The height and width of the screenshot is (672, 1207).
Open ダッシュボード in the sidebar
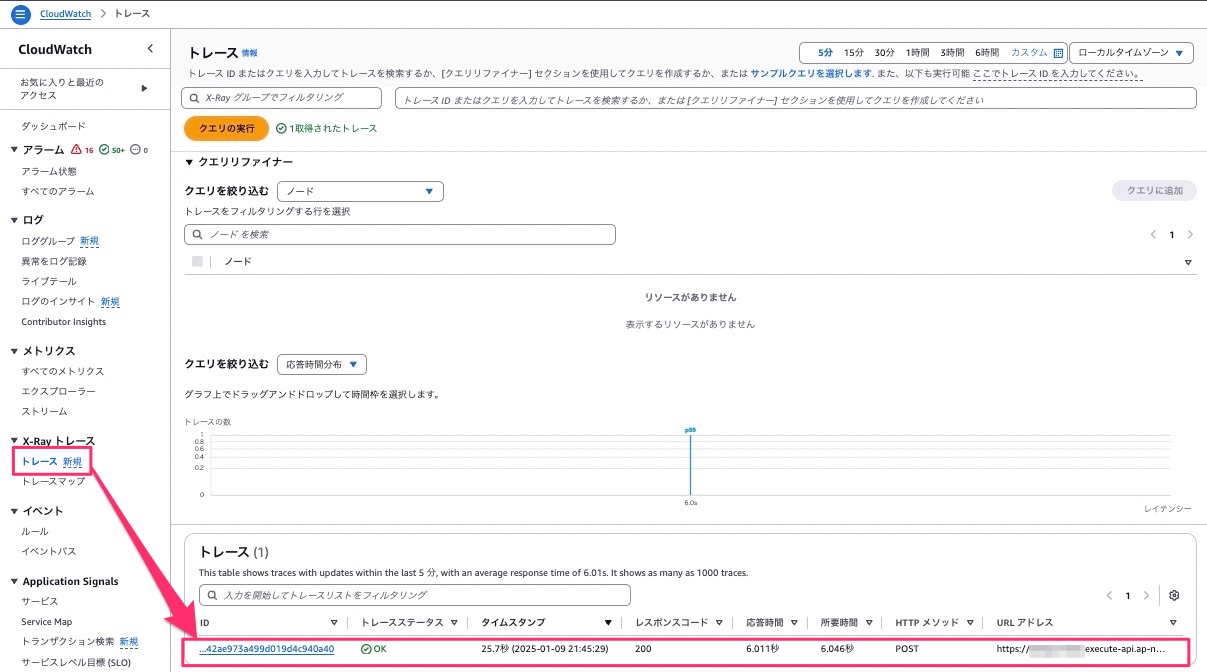click(x=53, y=126)
